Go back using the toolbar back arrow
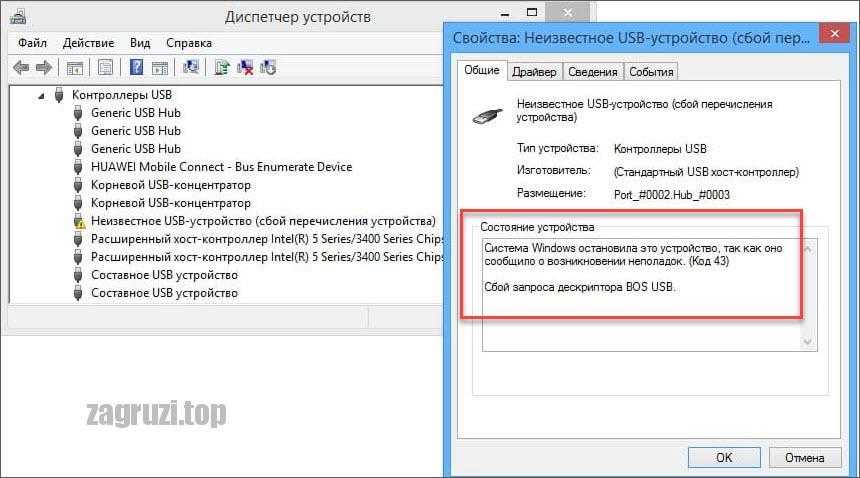The height and width of the screenshot is (478, 860). tap(21, 68)
